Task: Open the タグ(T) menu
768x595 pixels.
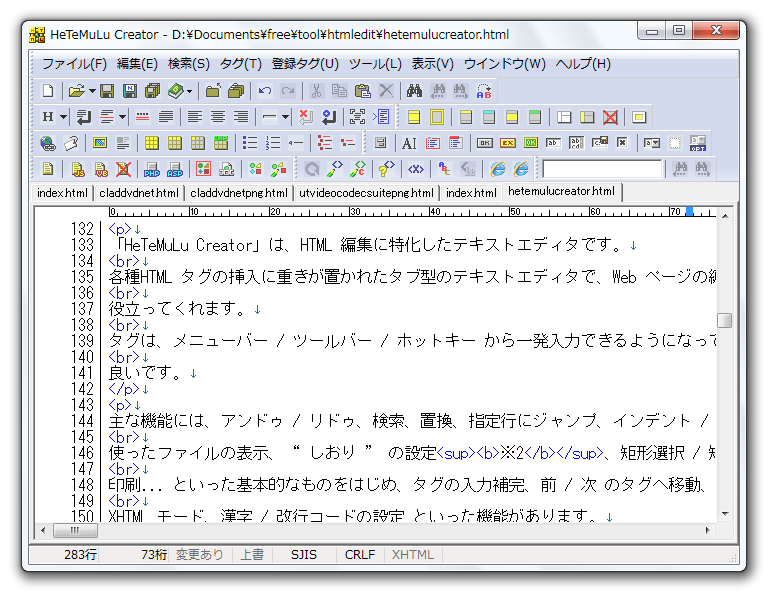Action: pyautogui.click(x=240, y=64)
